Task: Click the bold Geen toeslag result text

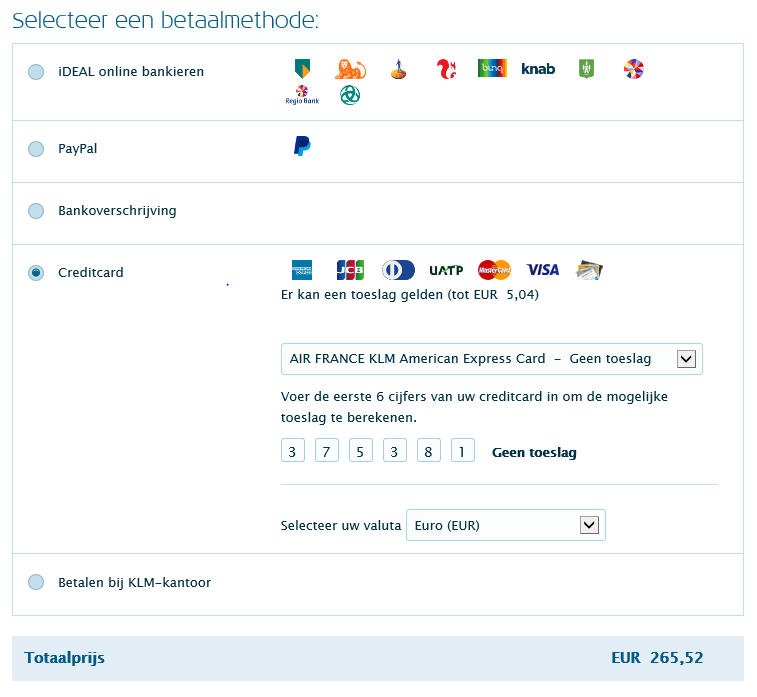Action: pyautogui.click(x=534, y=453)
